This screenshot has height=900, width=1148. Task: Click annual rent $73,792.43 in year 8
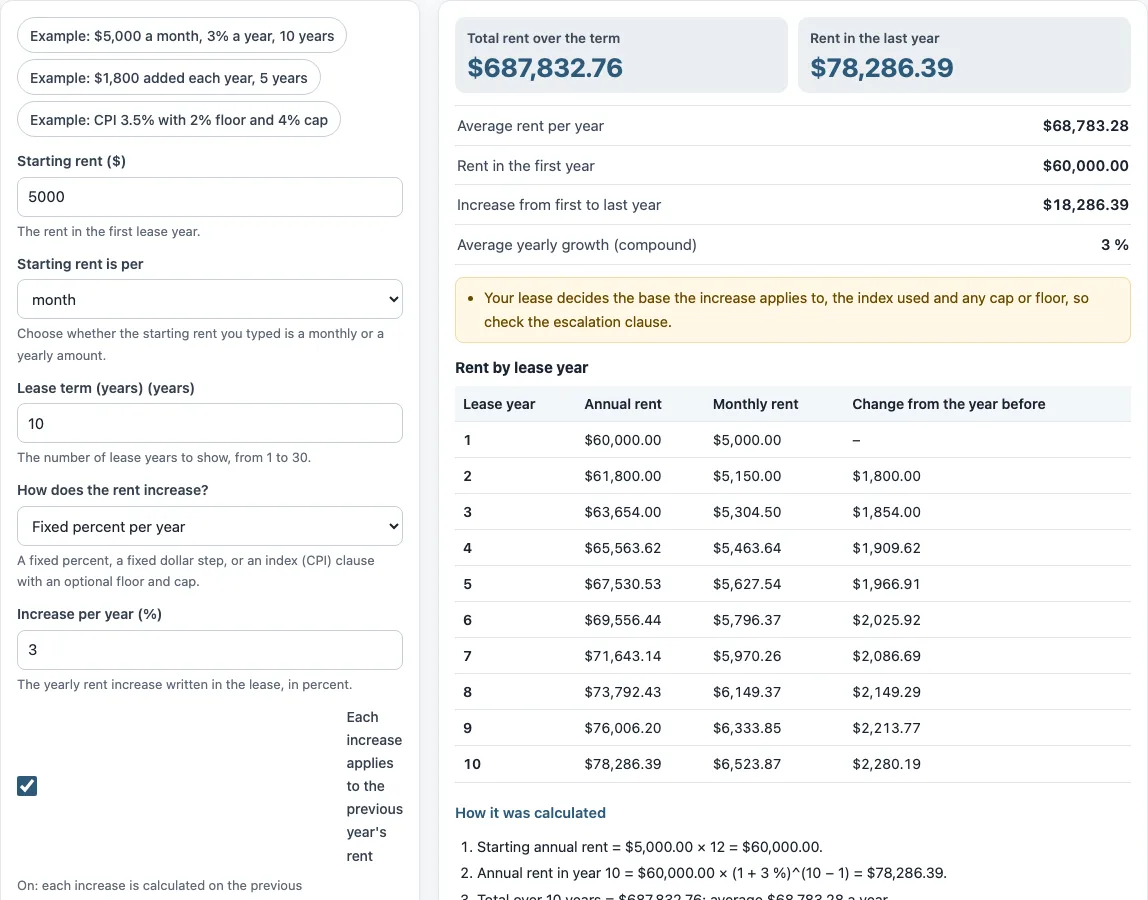(623, 691)
